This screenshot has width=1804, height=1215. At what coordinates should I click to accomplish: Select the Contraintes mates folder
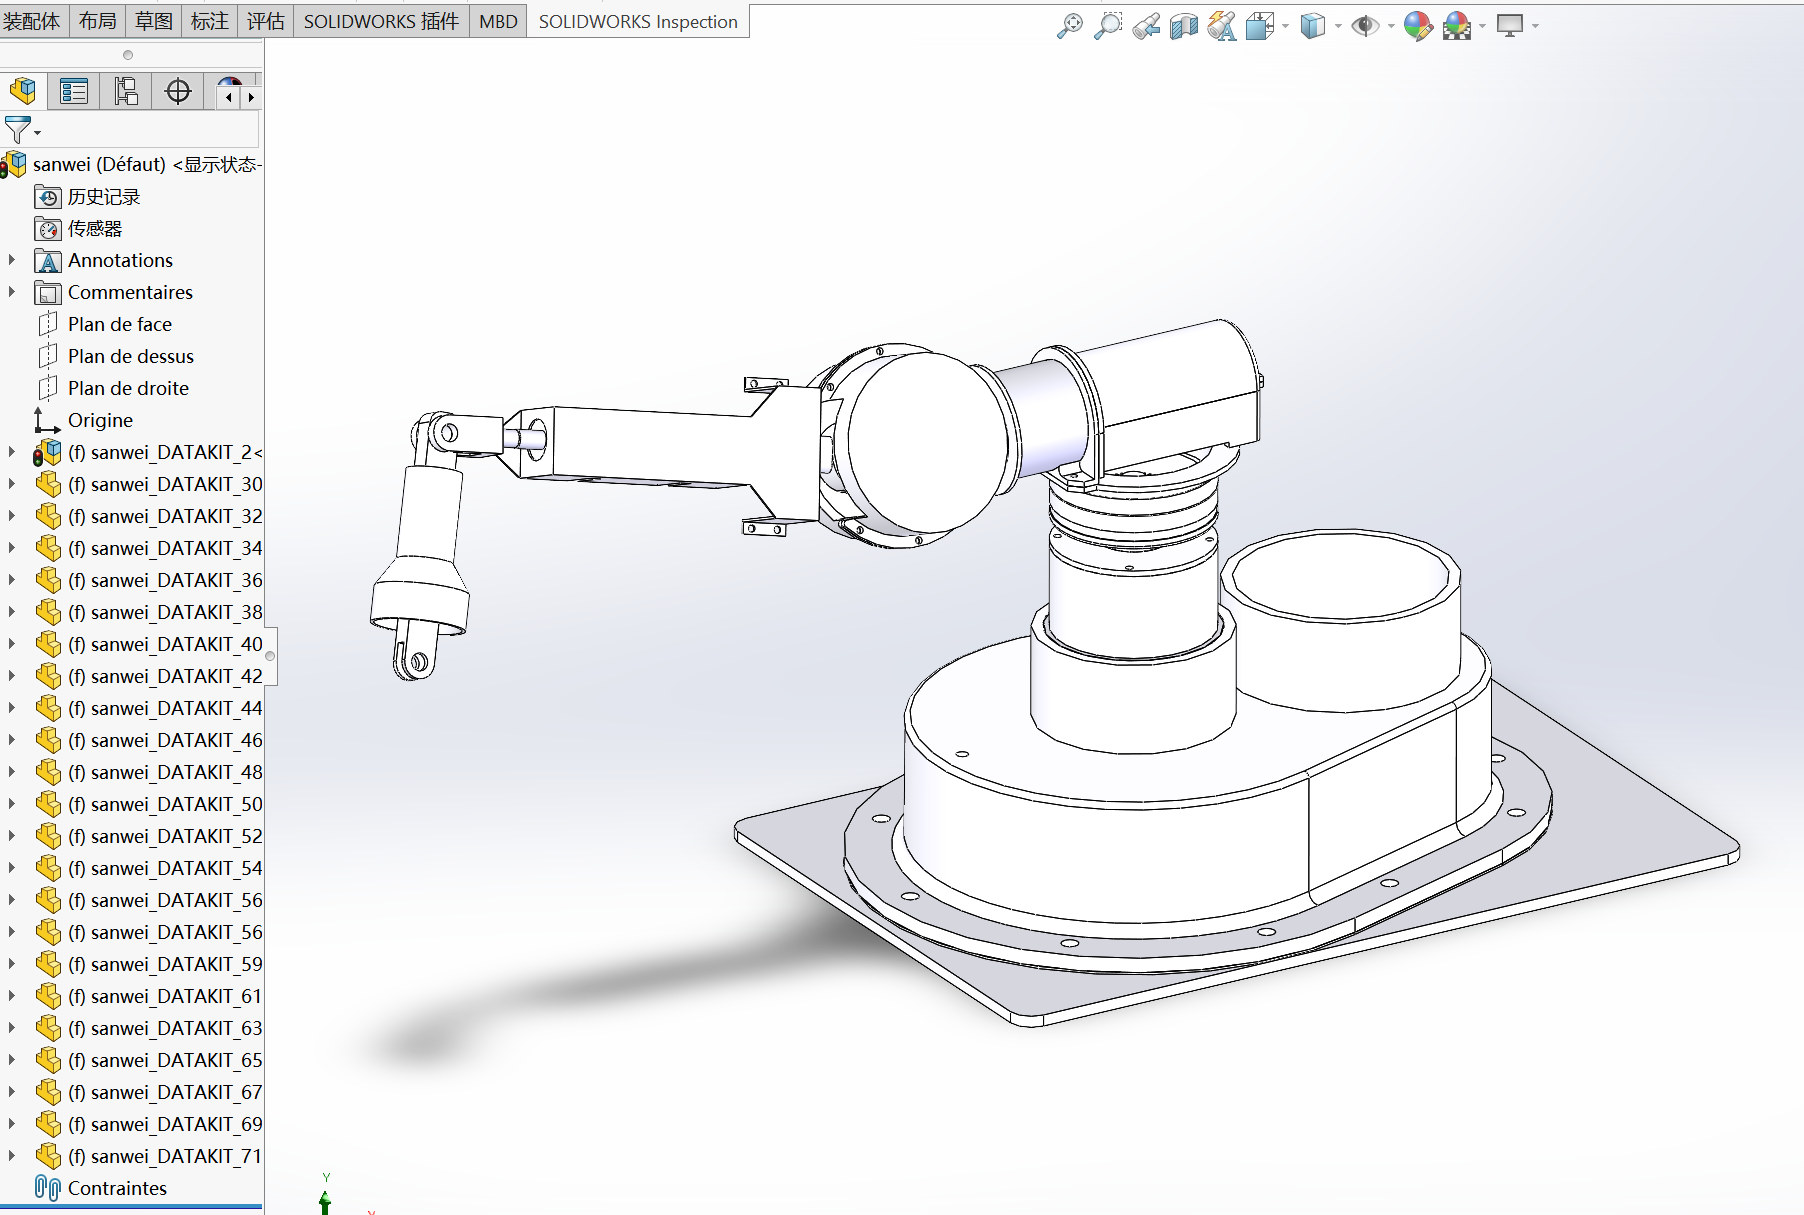[x=116, y=1188]
